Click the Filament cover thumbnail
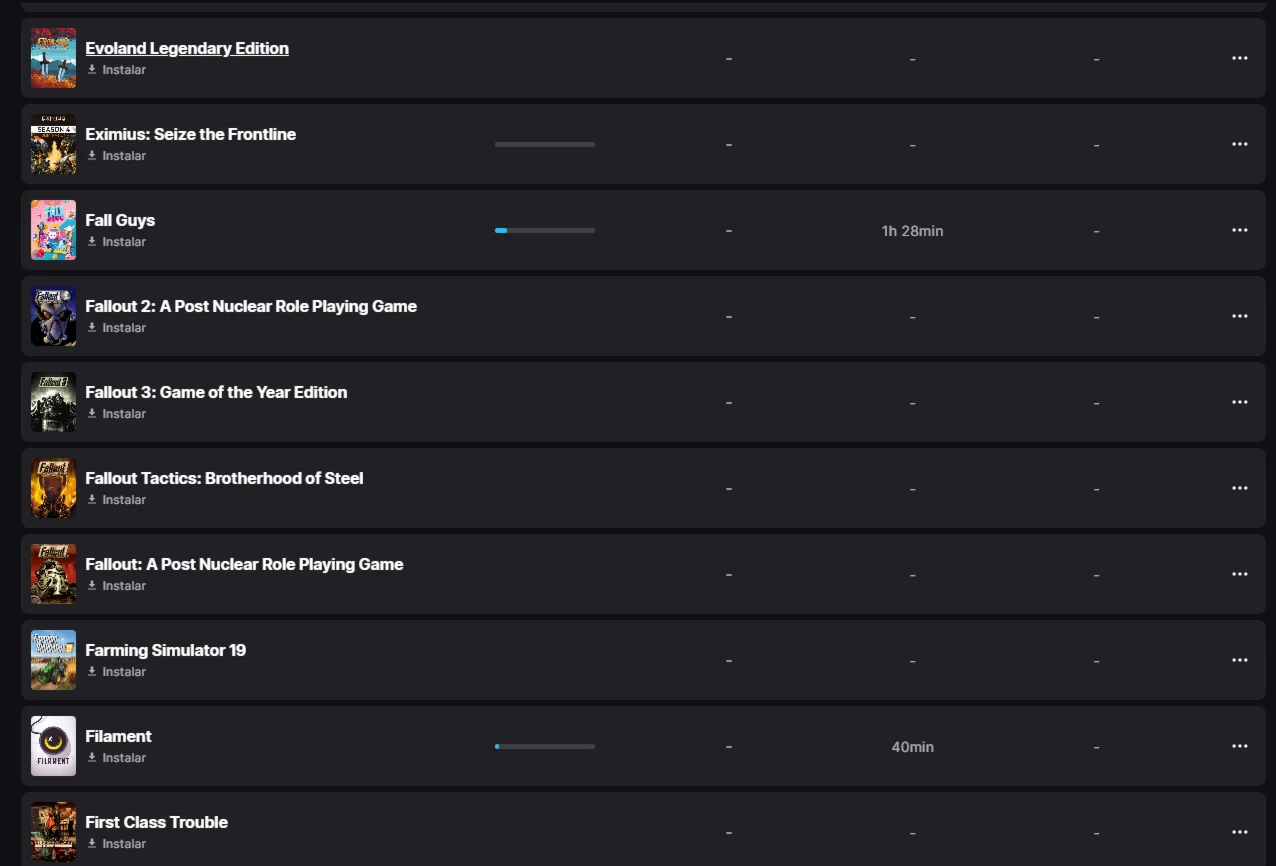 [53, 746]
